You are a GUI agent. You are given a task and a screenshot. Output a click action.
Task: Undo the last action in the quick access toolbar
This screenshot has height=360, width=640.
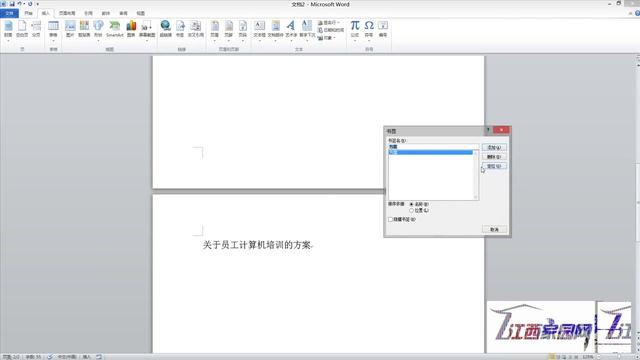tap(19, 4)
